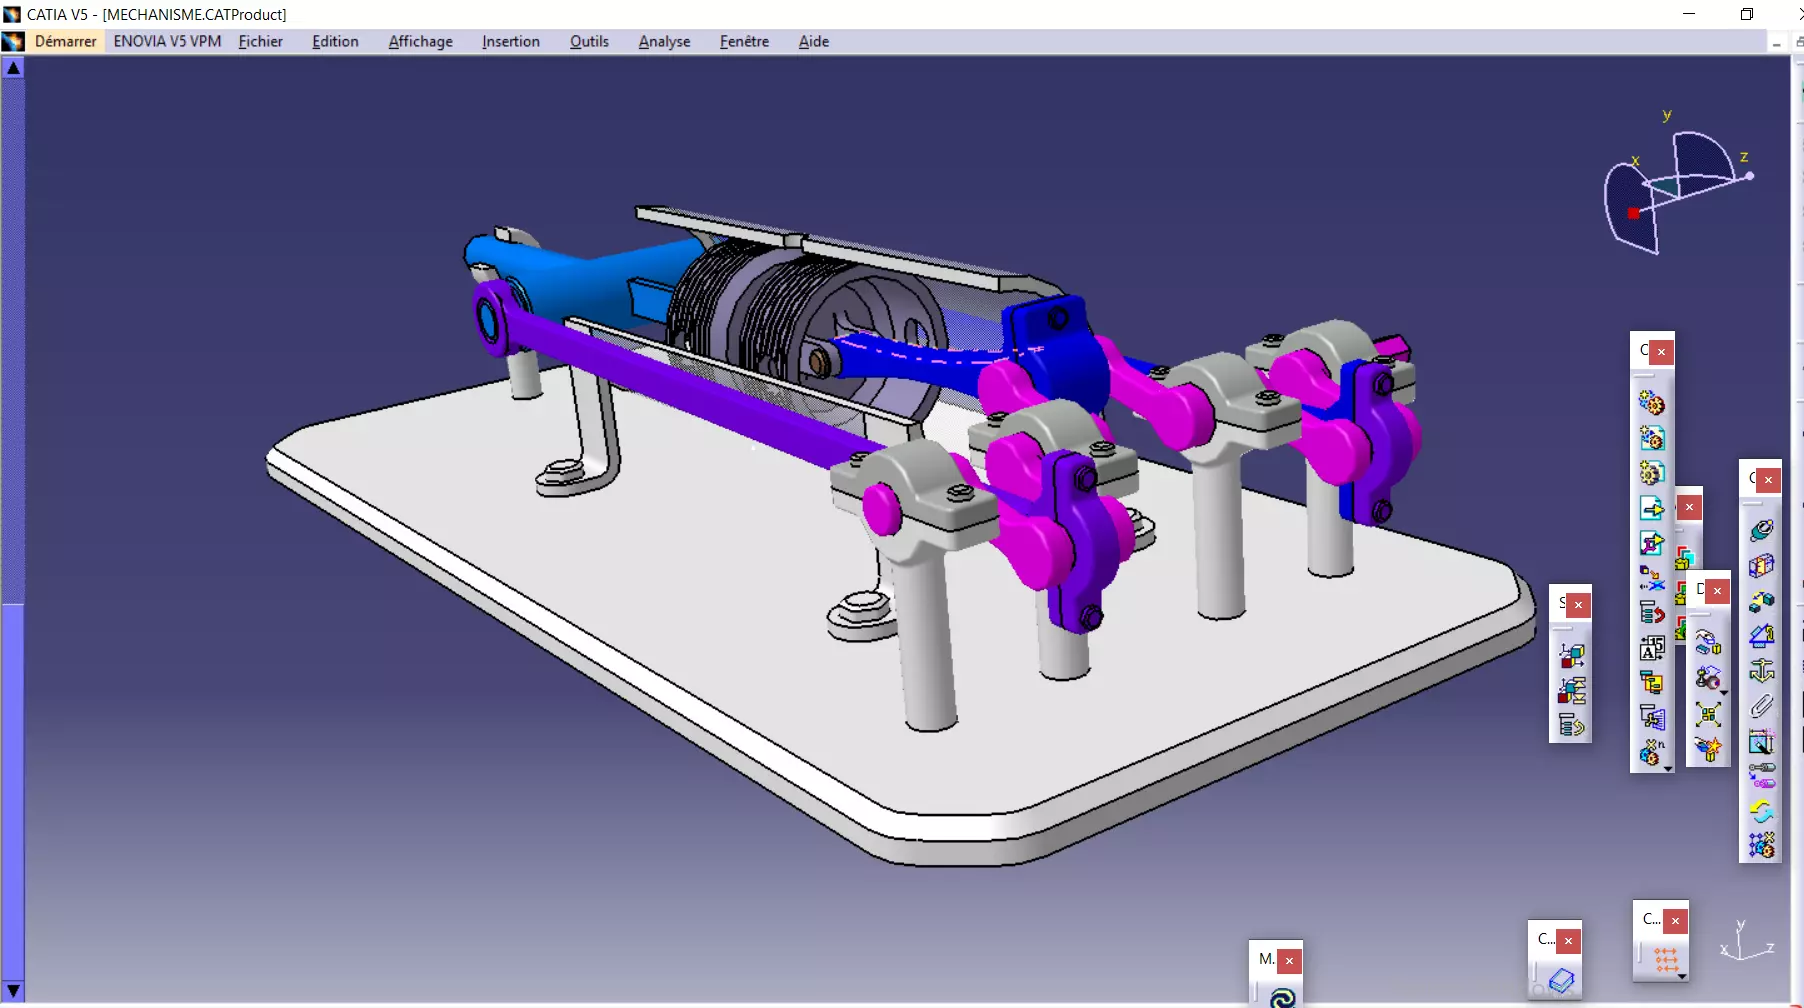Click the Reuse Pattern icon
Screen dimensions: 1804x1008
click(x=1761, y=846)
